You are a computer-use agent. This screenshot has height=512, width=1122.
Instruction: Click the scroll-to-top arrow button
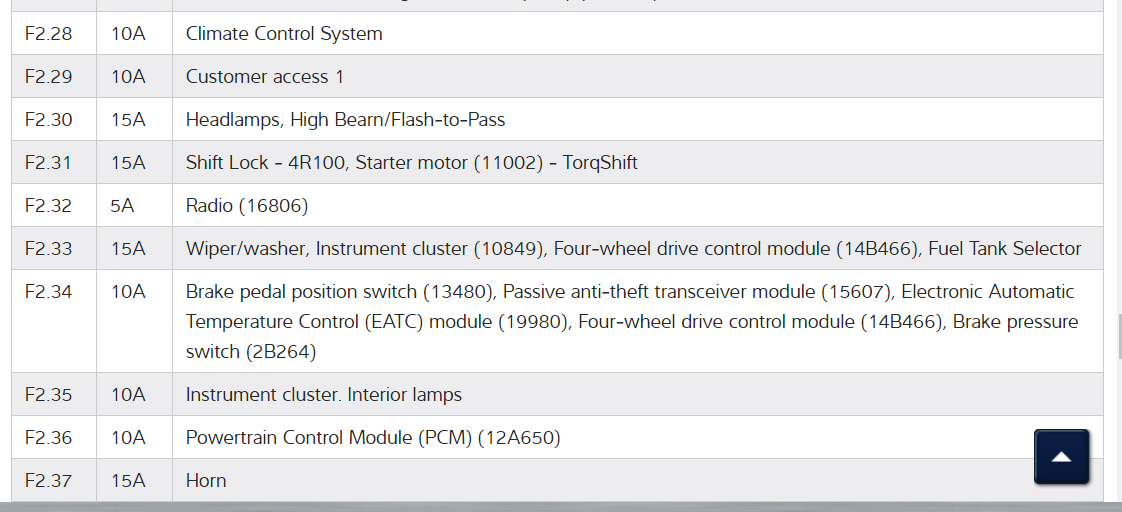click(x=1061, y=457)
